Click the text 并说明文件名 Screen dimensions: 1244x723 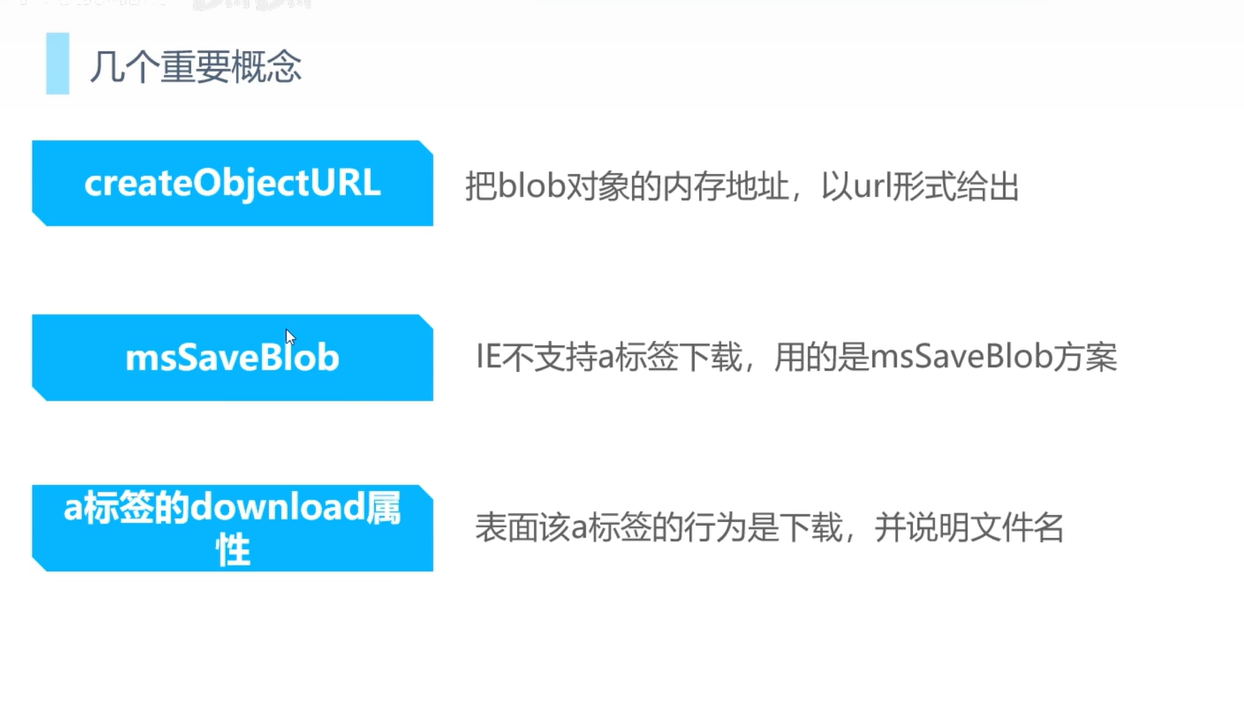click(x=969, y=527)
